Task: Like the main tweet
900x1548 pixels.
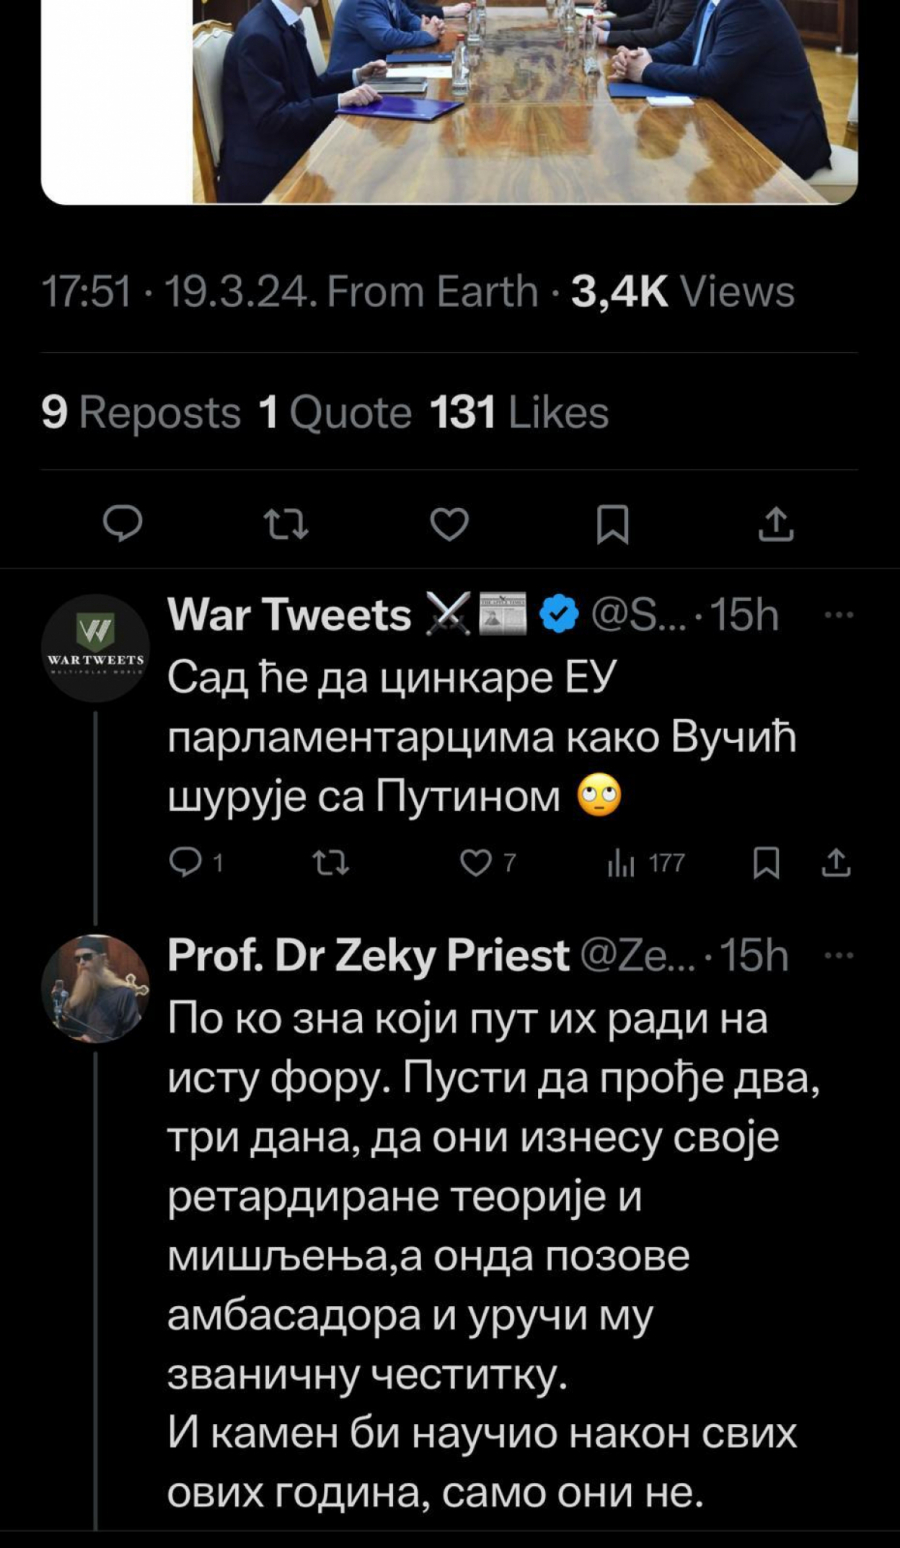Action: [x=449, y=523]
